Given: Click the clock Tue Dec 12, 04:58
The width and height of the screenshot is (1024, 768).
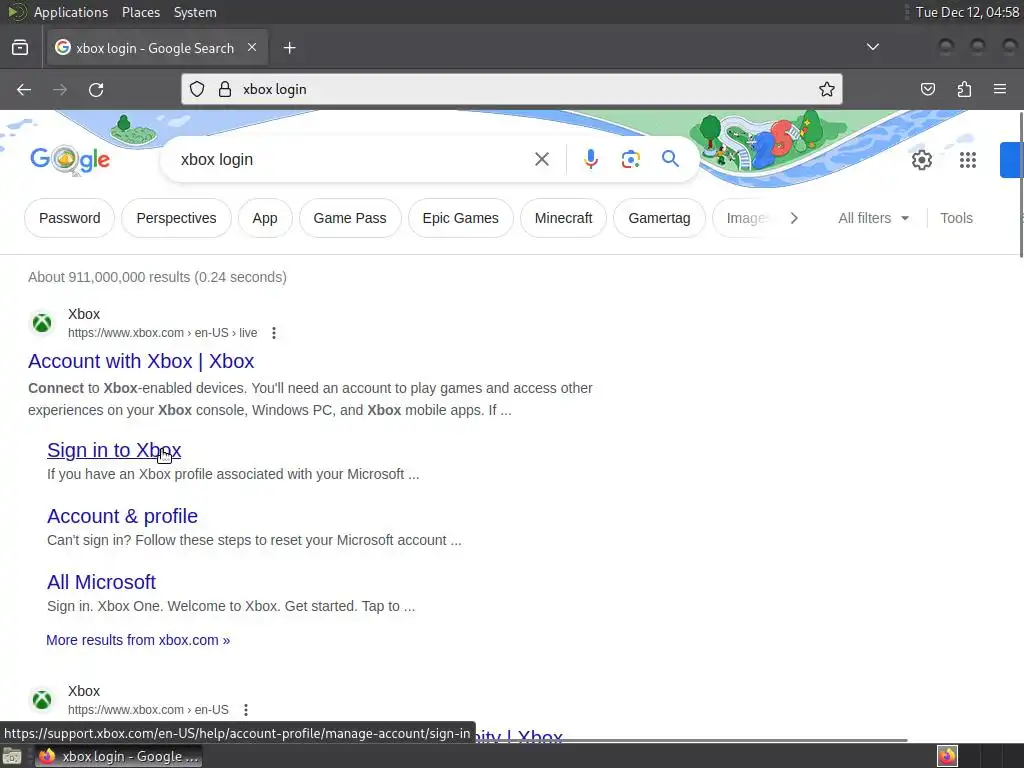Looking at the screenshot, I should [967, 12].
